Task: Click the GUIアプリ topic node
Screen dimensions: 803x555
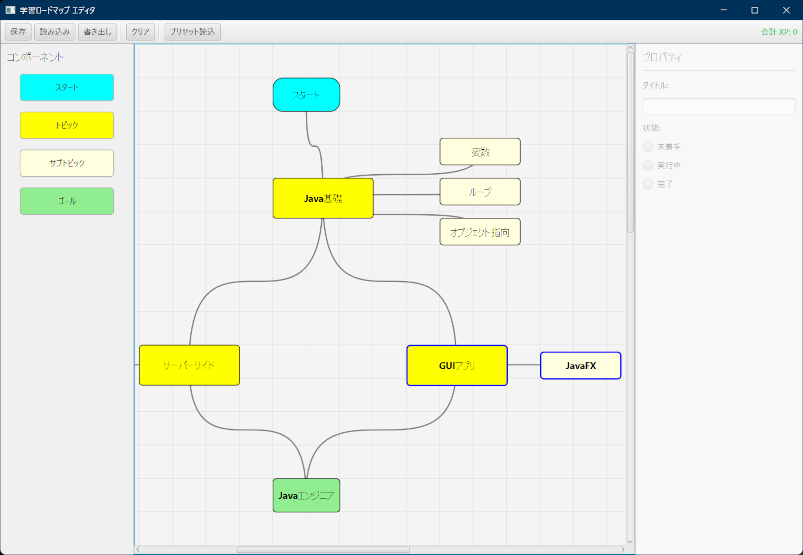Action: pyautogui.click(x=456, y=365)
